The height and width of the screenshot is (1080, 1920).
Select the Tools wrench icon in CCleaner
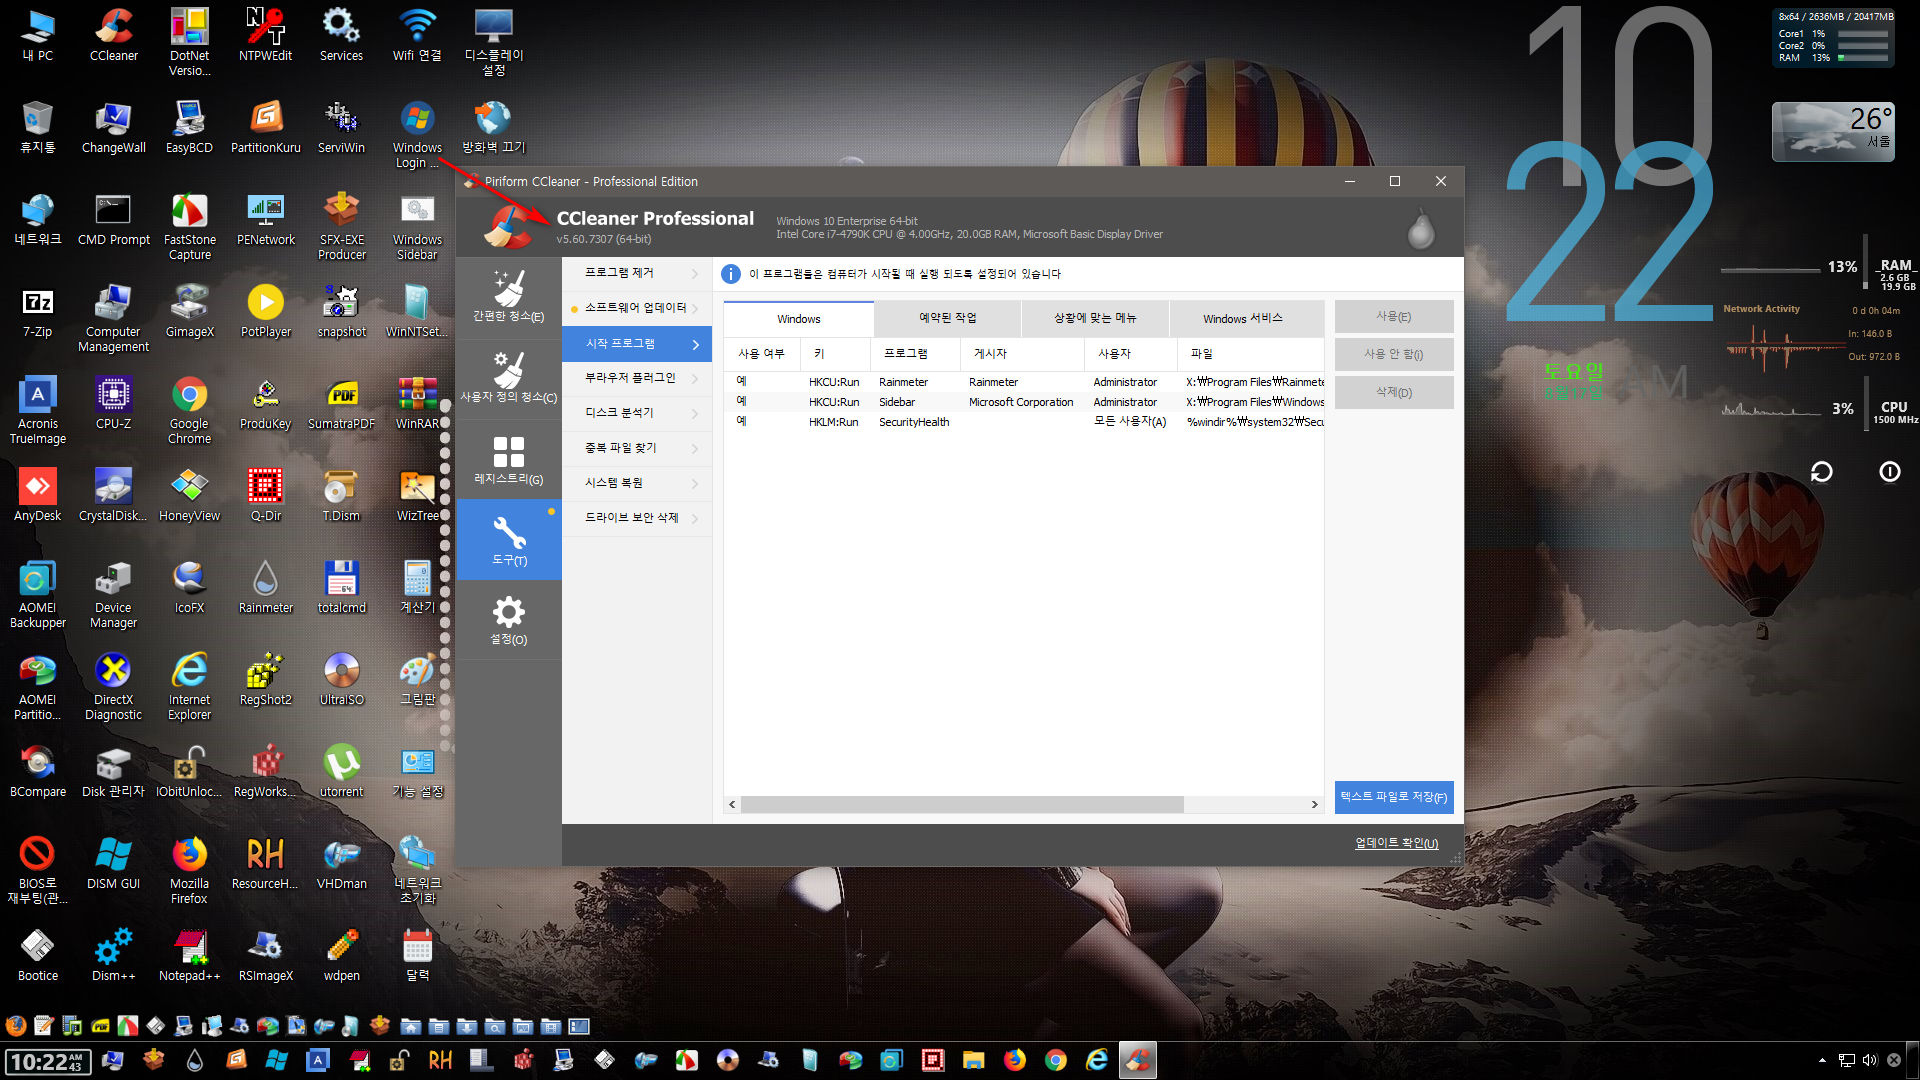pos(508,540)
